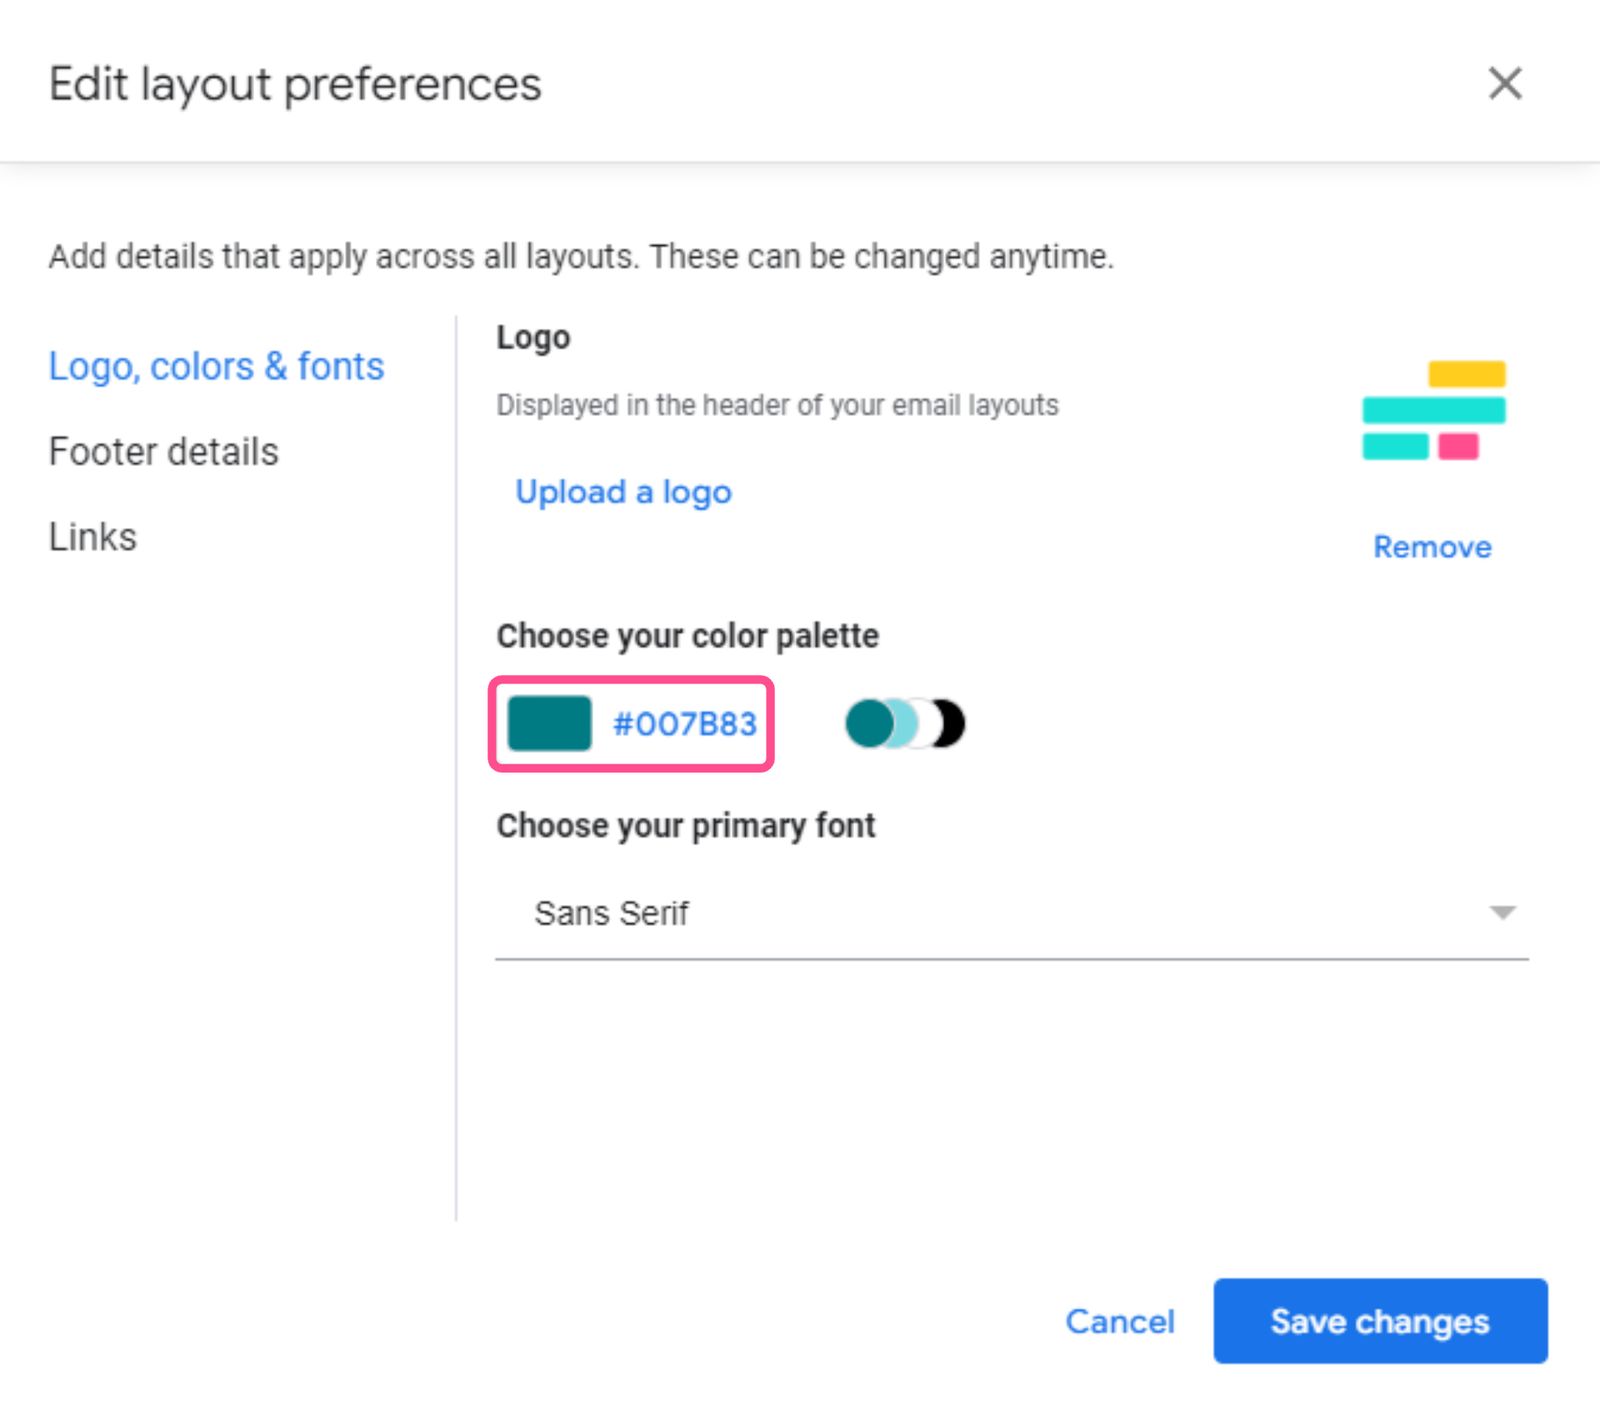Expand the Sans Serif font selector
Viewport: 1600px width, 1416px height.
1010,913
